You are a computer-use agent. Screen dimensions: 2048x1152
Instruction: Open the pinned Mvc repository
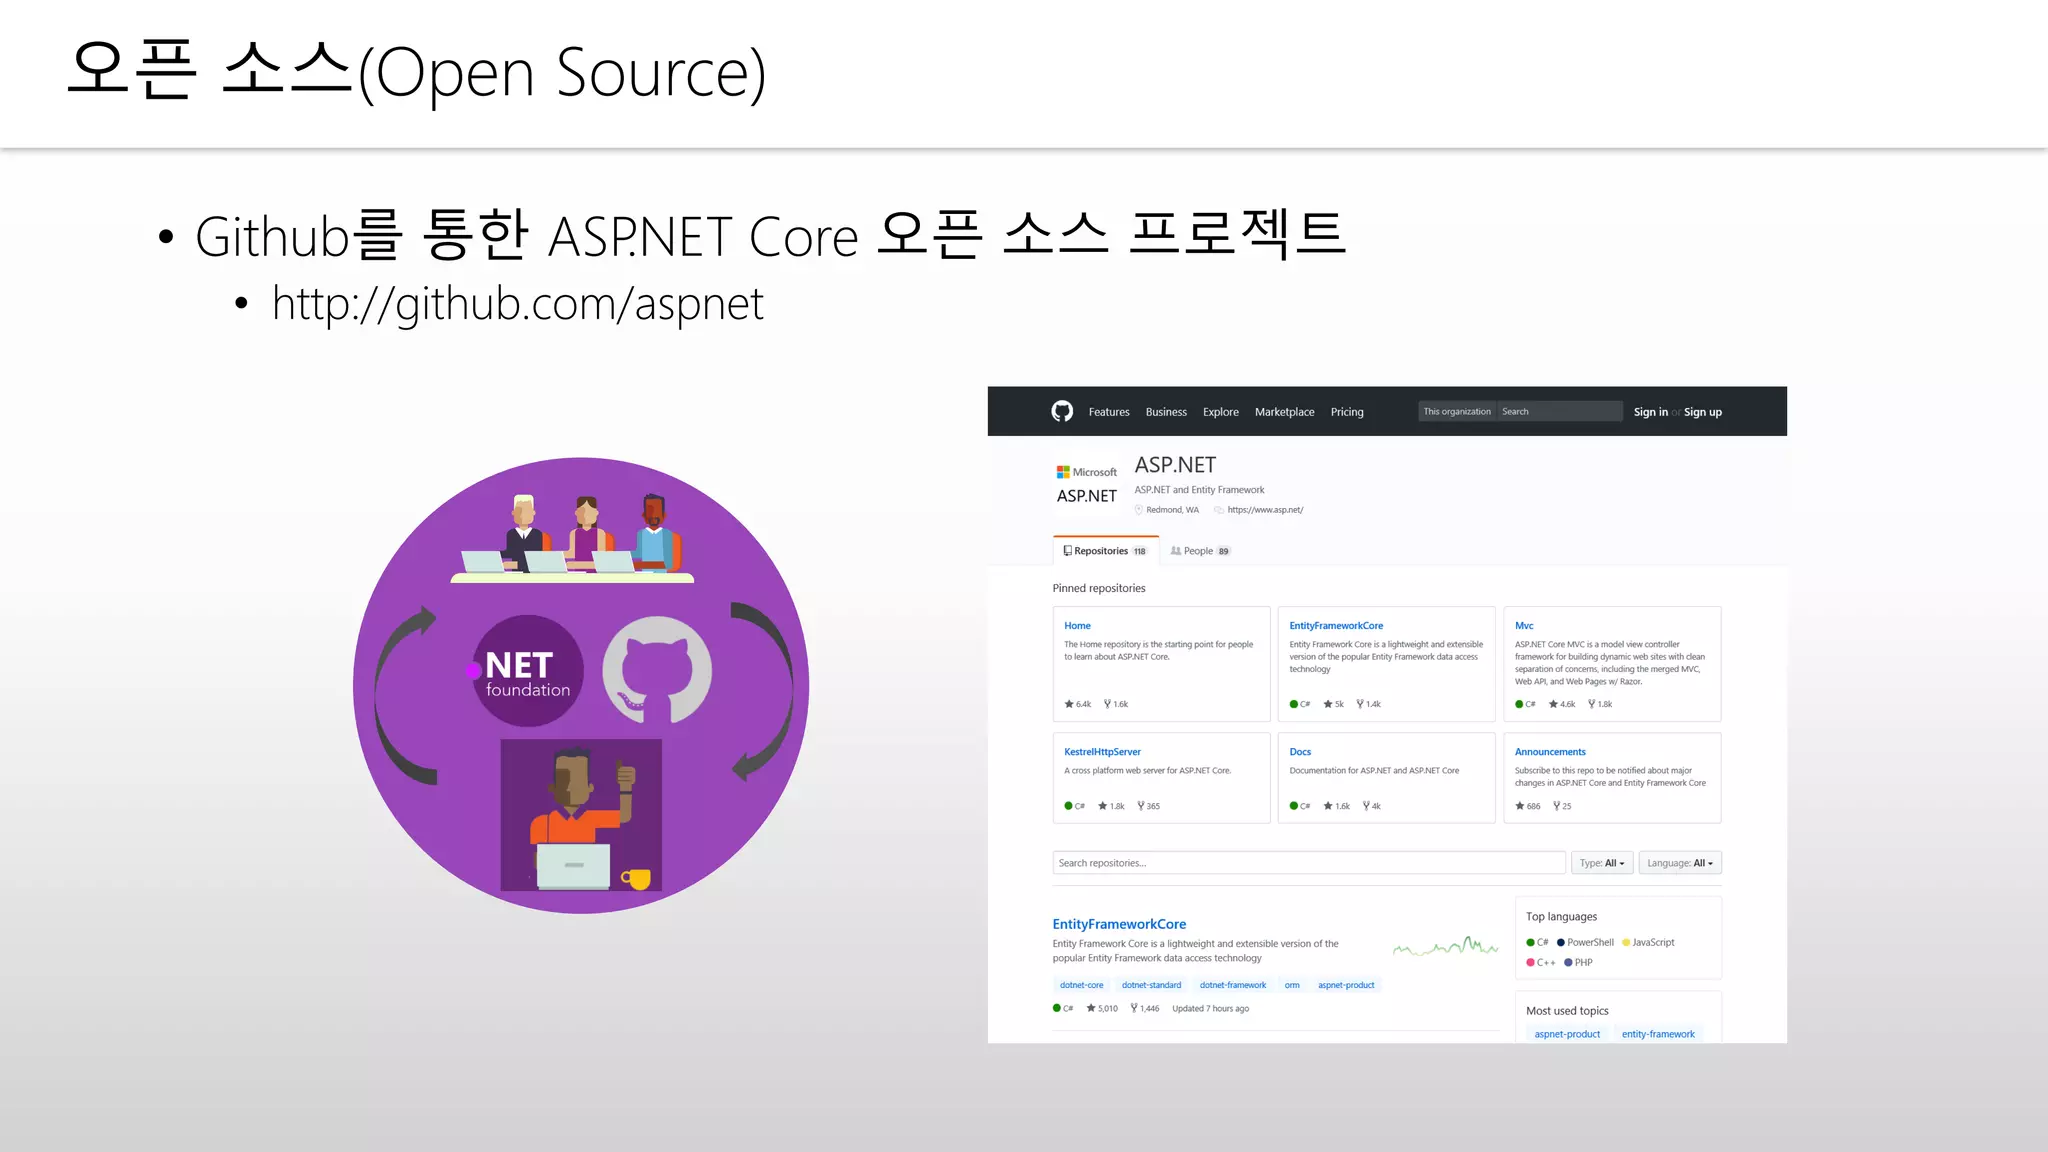[1524, 626]
